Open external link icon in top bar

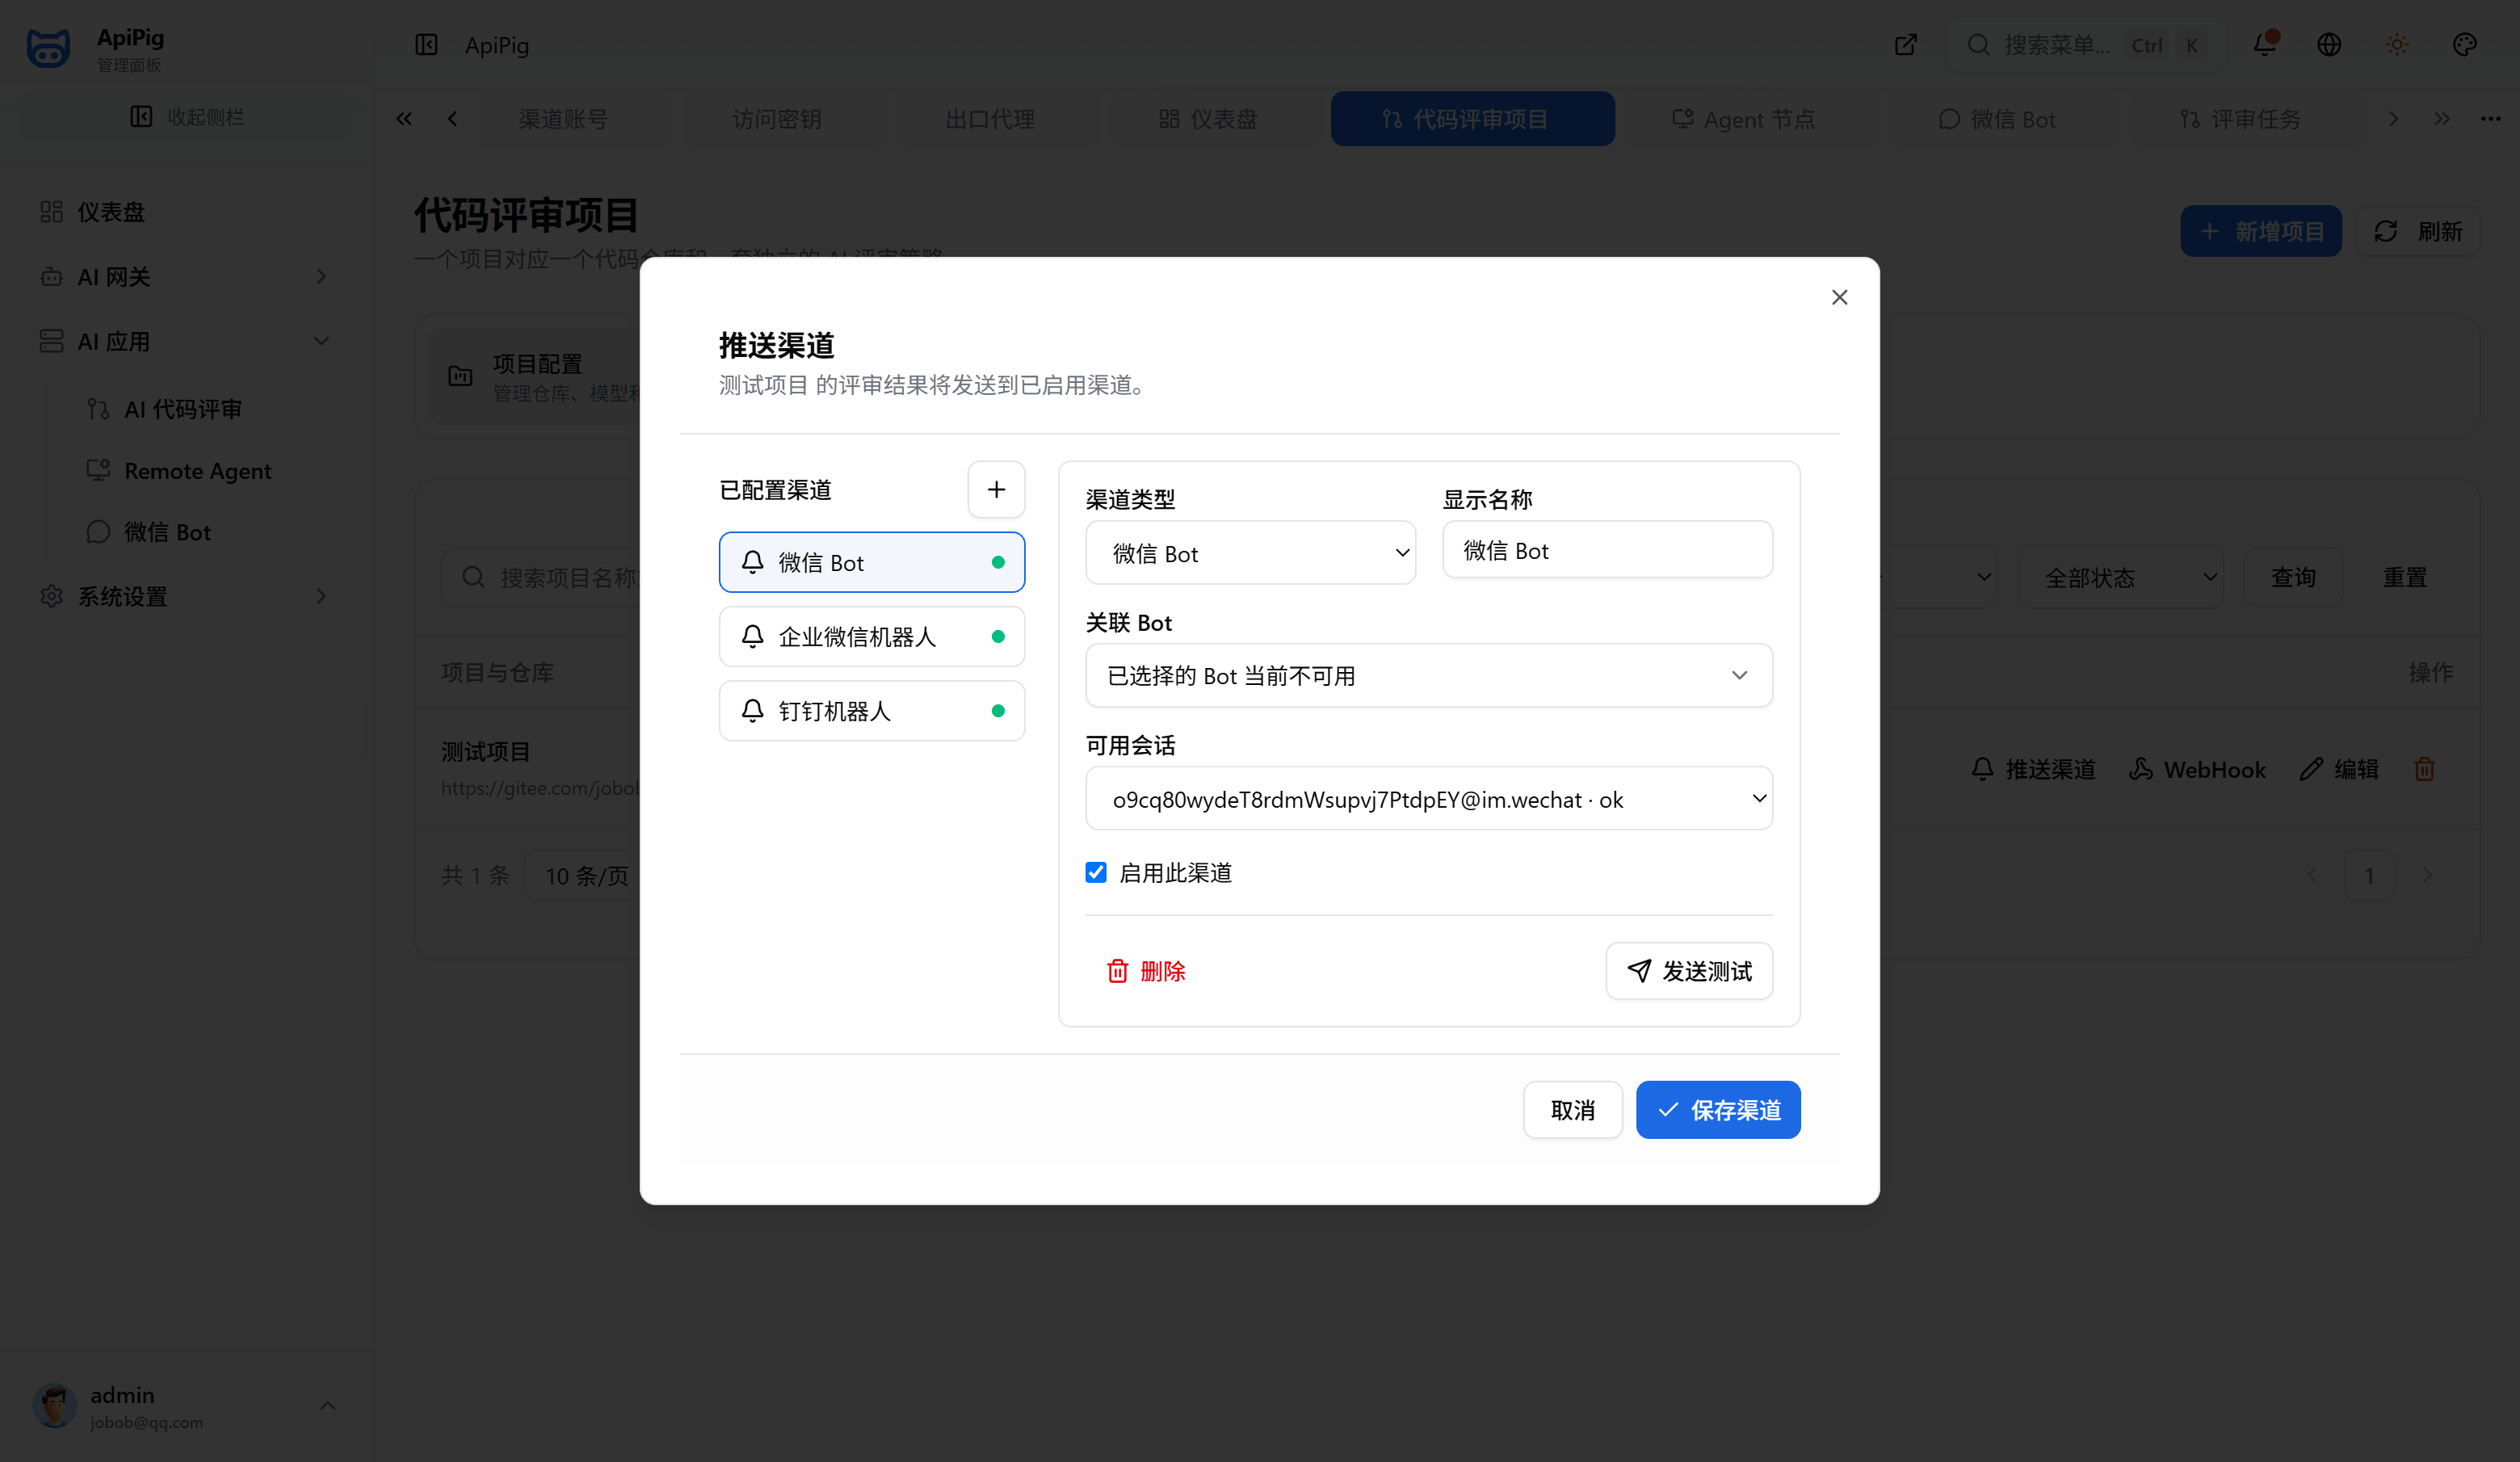1906,45
